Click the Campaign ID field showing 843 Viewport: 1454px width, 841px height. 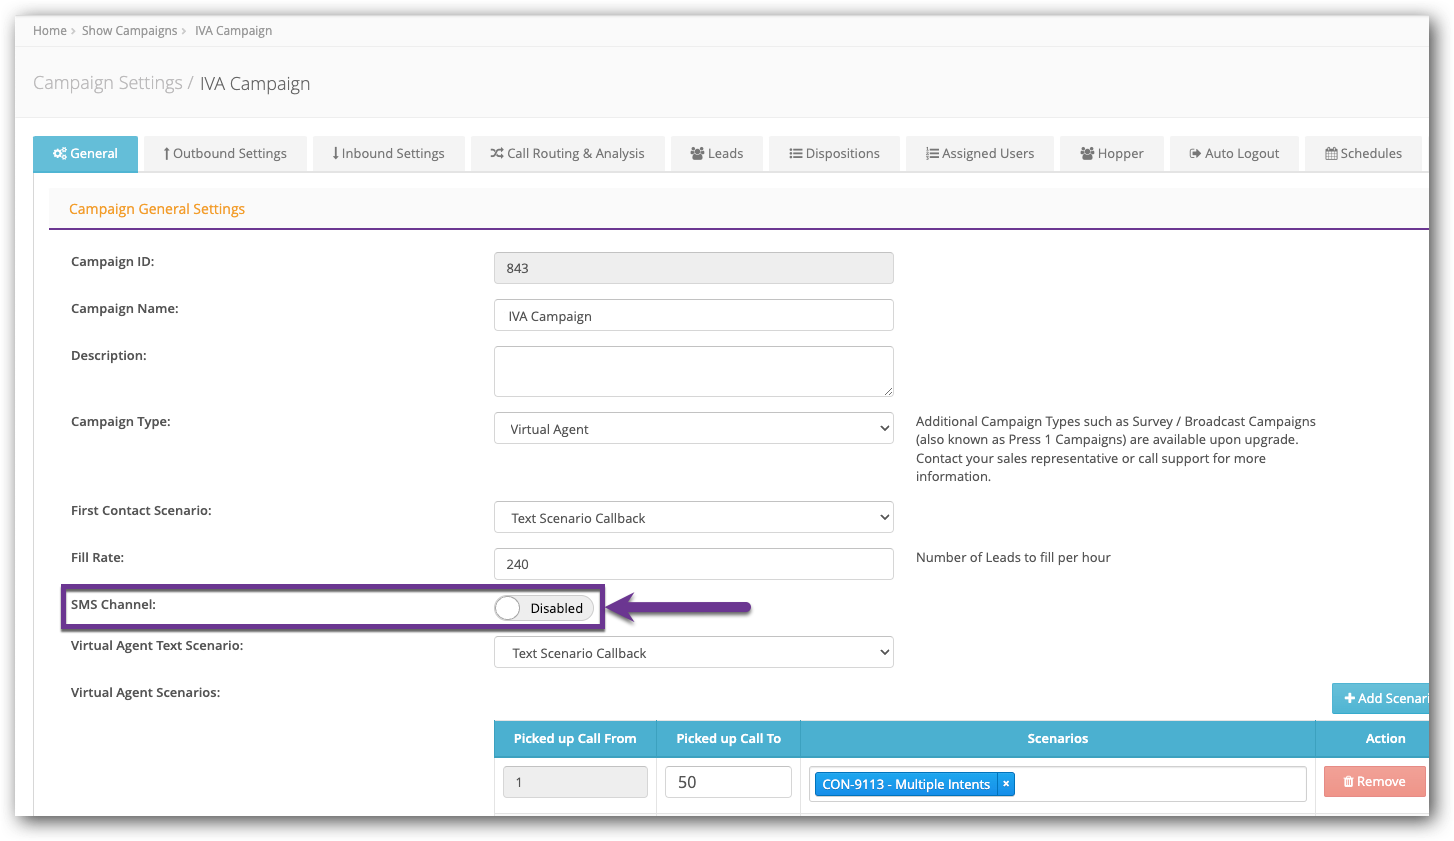tap(694, 268)
